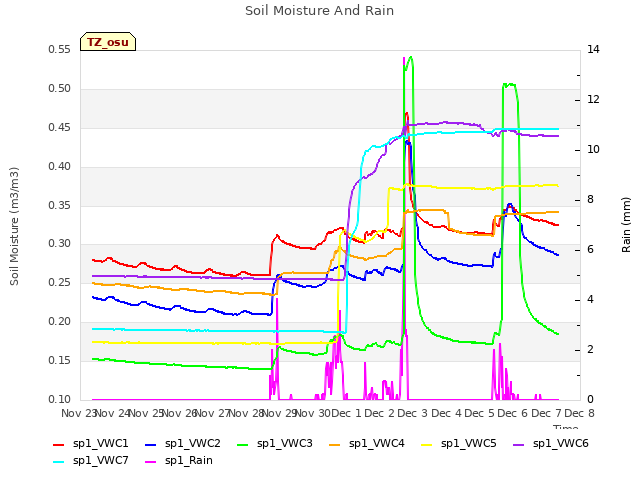Click the red VWC1 spike on Dec 3
This screenshot has height=480, width=640.
pyautogui.click(x=407, y=113)
